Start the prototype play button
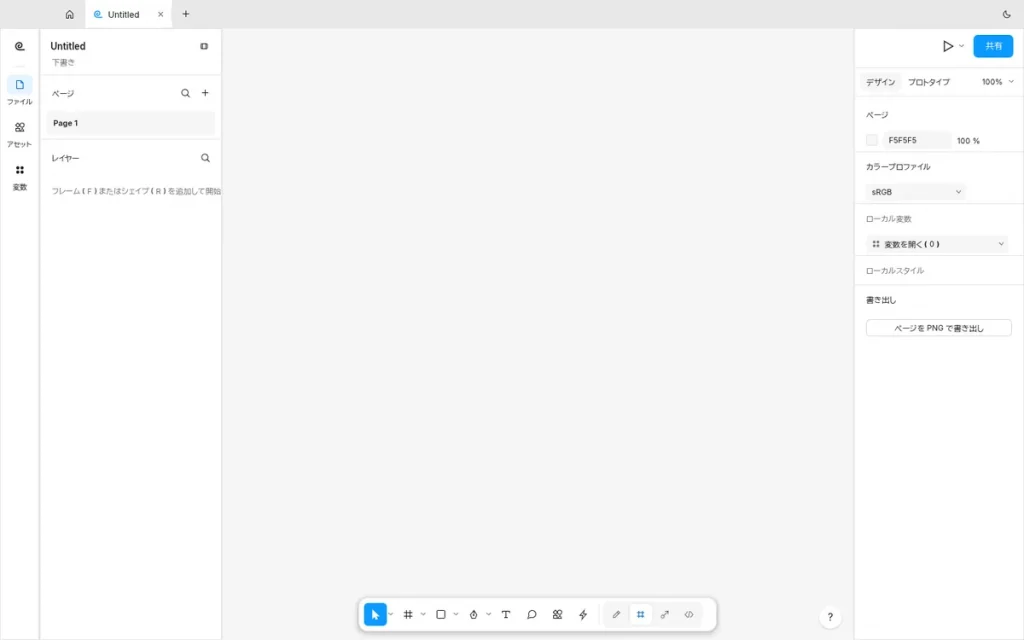1024x640 pixels. pyautogui.click(x=948, y=46)
